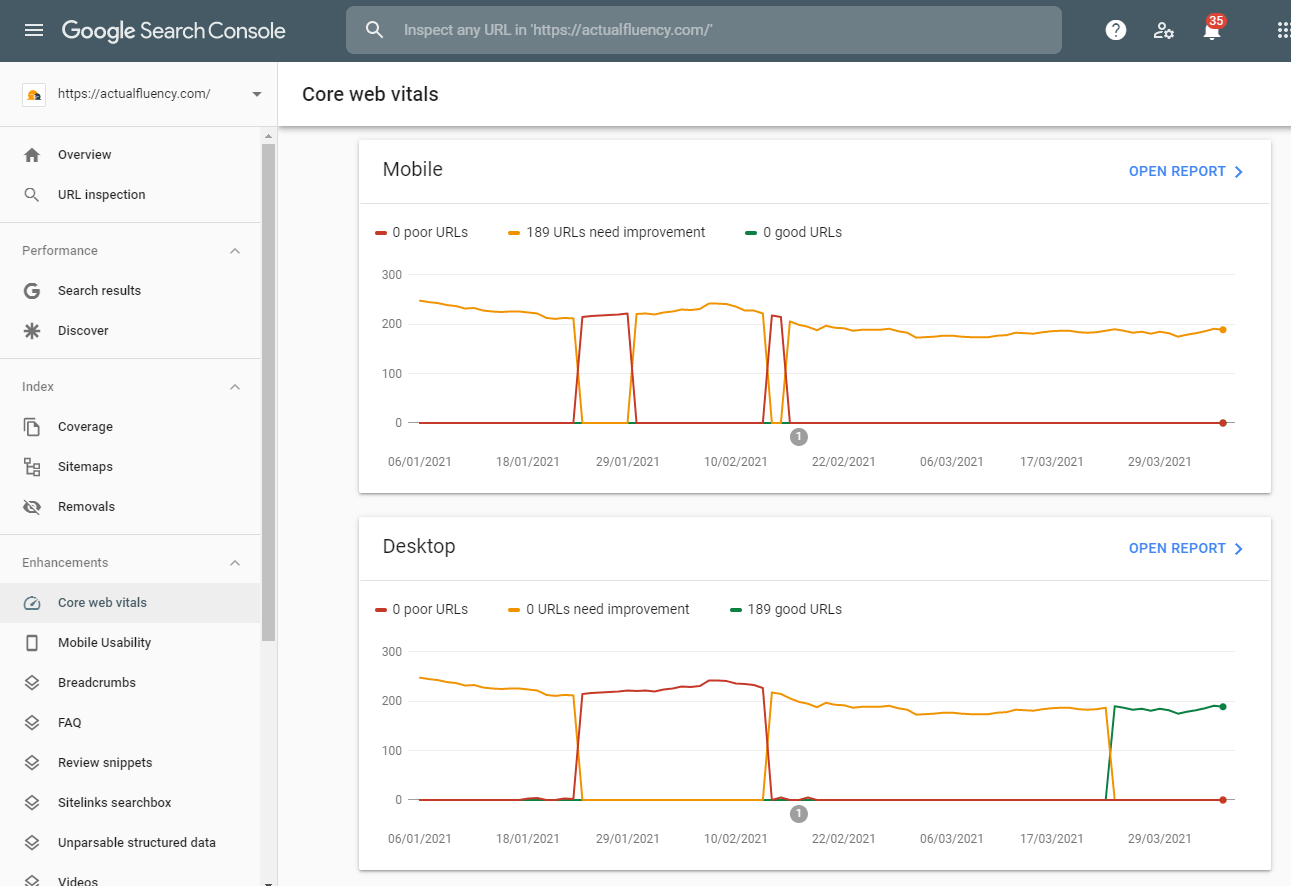
Task: Click the search magnifier icon
Action: [x=374, y=30]
